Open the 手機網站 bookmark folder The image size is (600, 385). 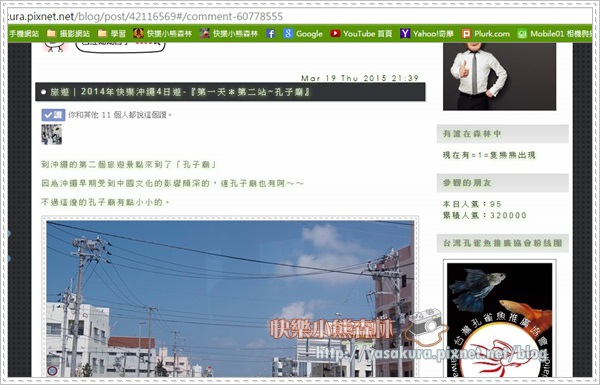coord(24,34)
